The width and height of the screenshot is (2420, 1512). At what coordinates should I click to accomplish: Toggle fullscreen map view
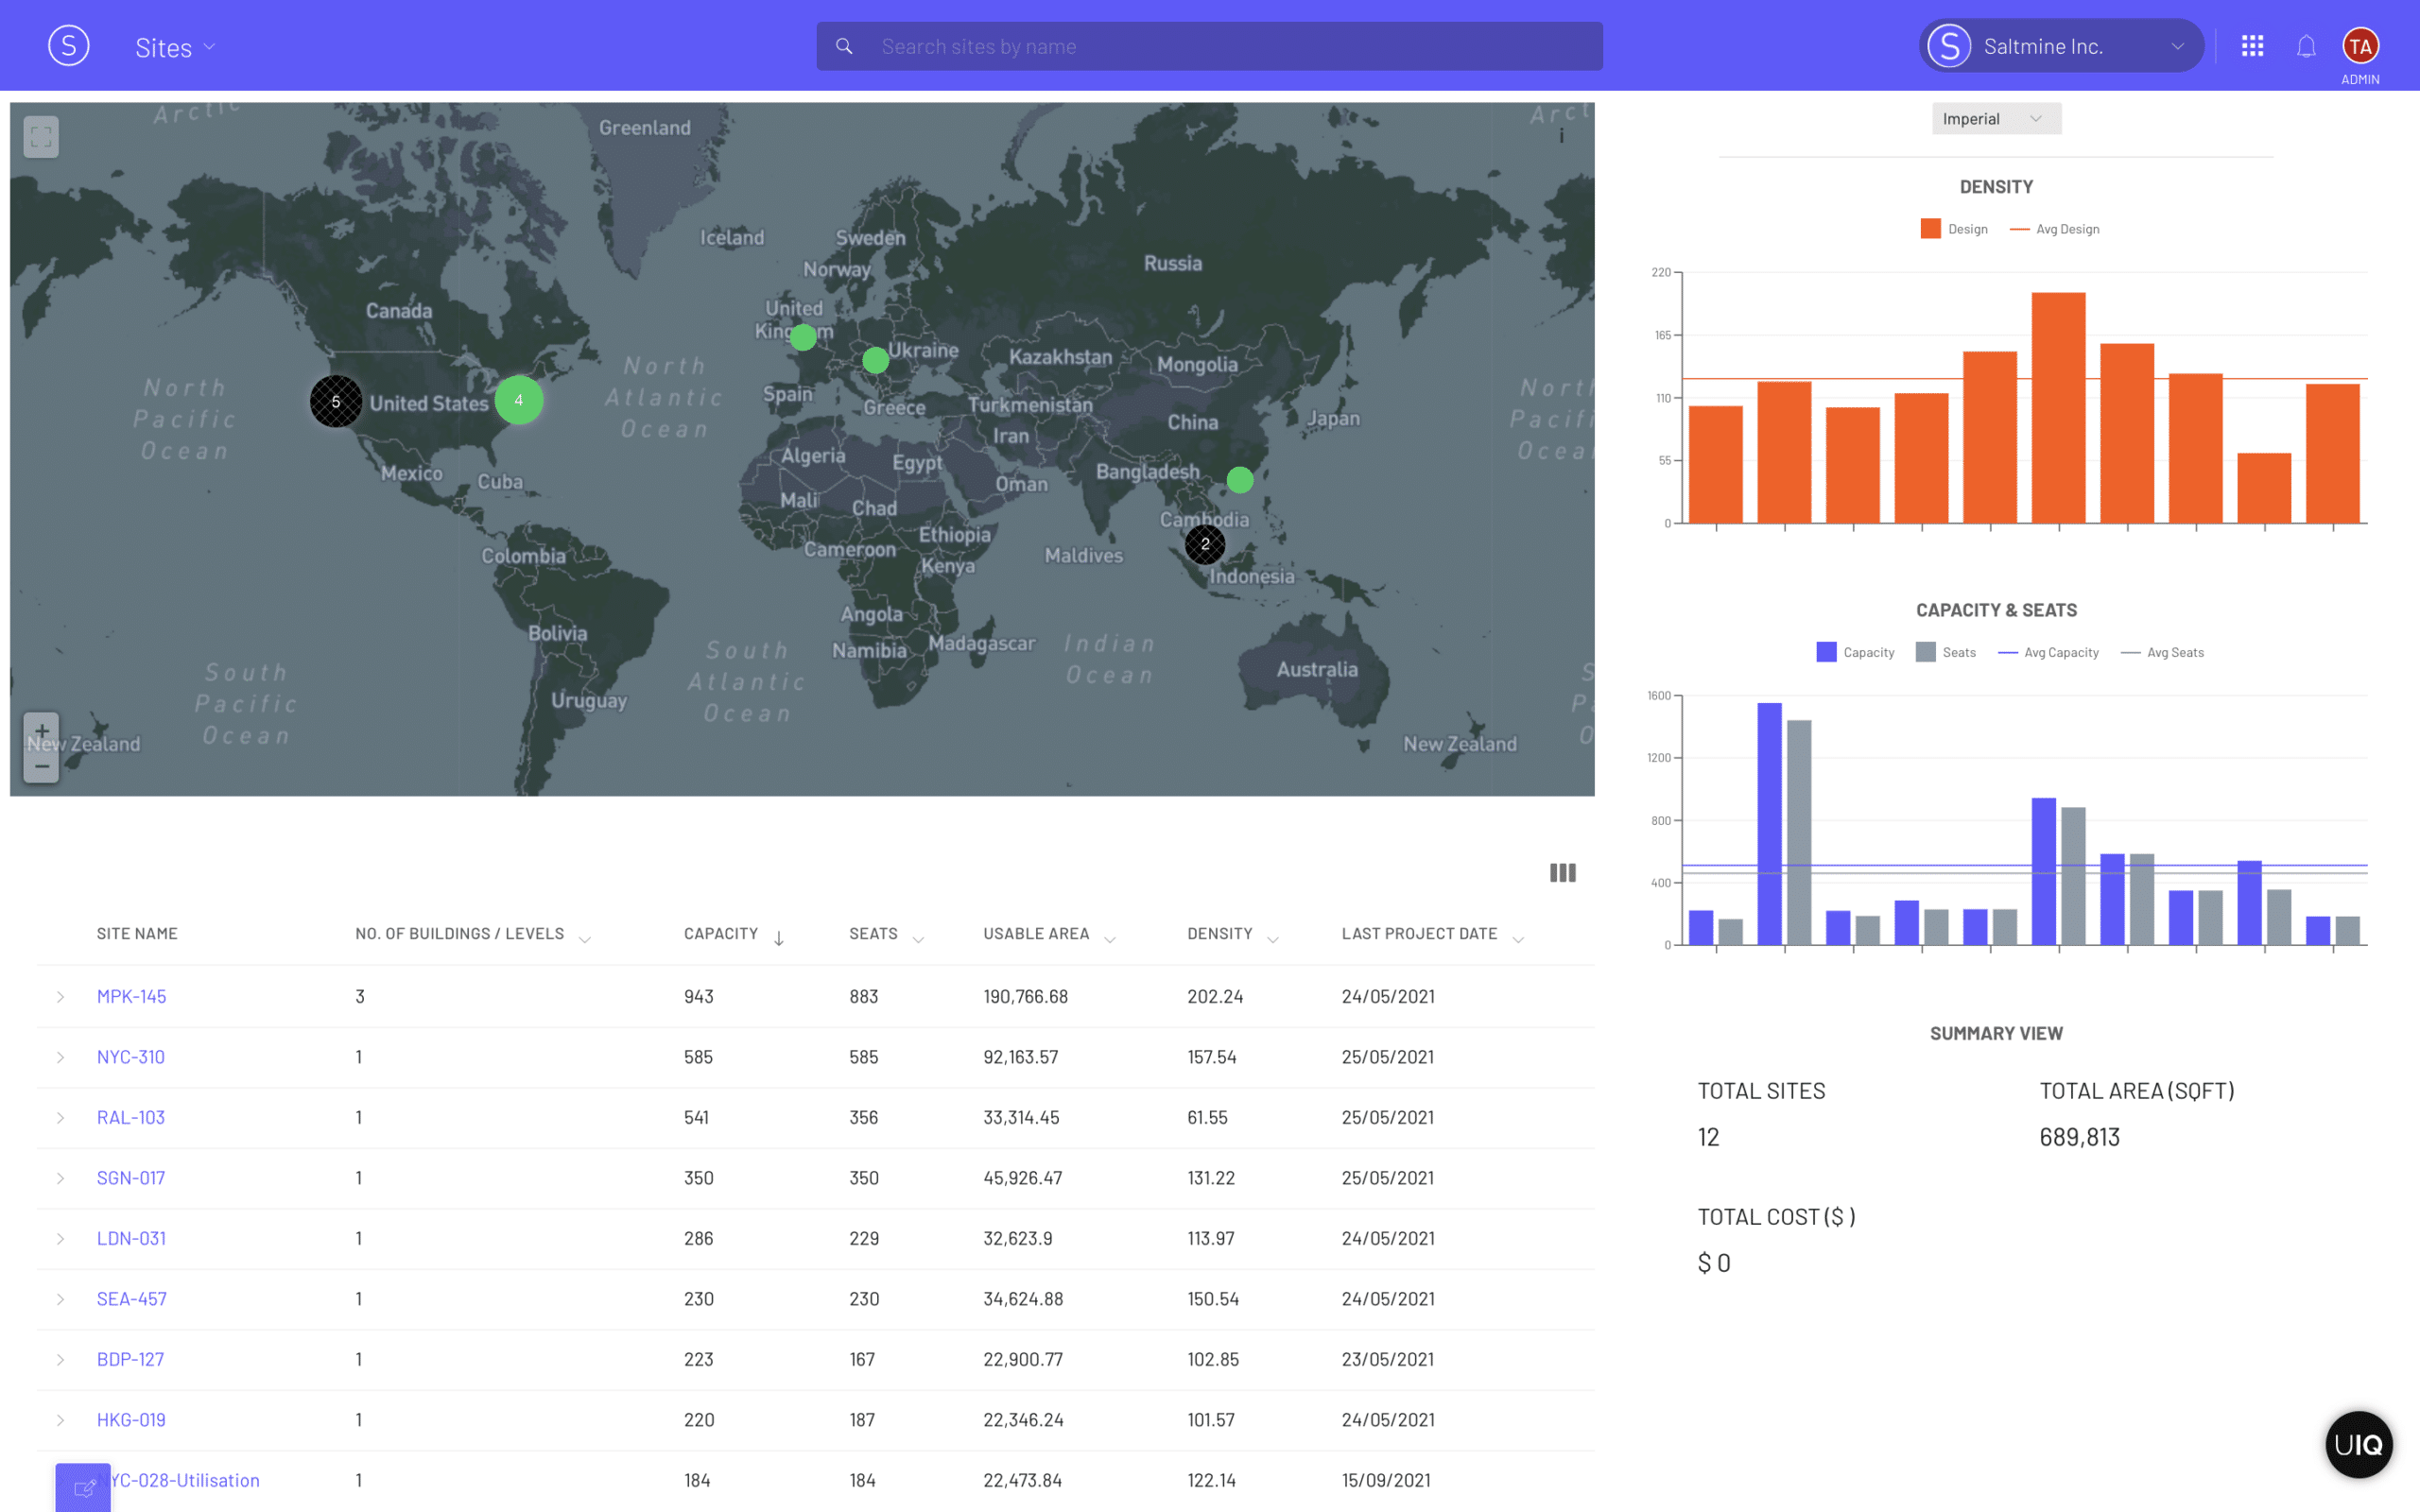[41, 137]
